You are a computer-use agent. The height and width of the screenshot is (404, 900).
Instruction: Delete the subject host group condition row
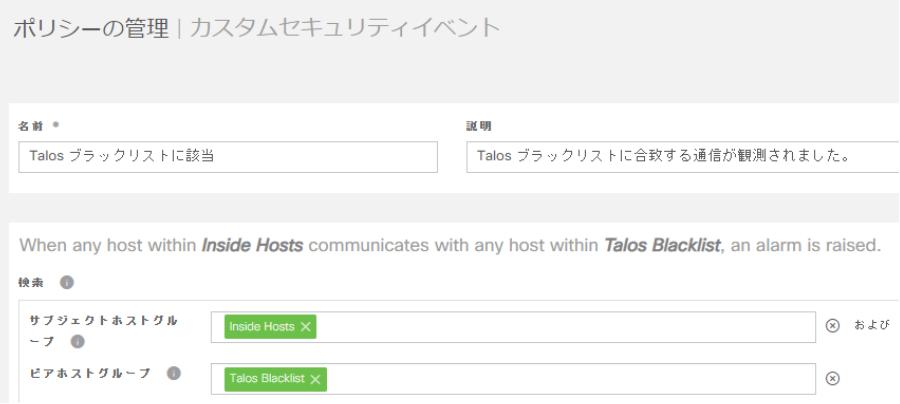pyautogui.click(x=832, y=326)
